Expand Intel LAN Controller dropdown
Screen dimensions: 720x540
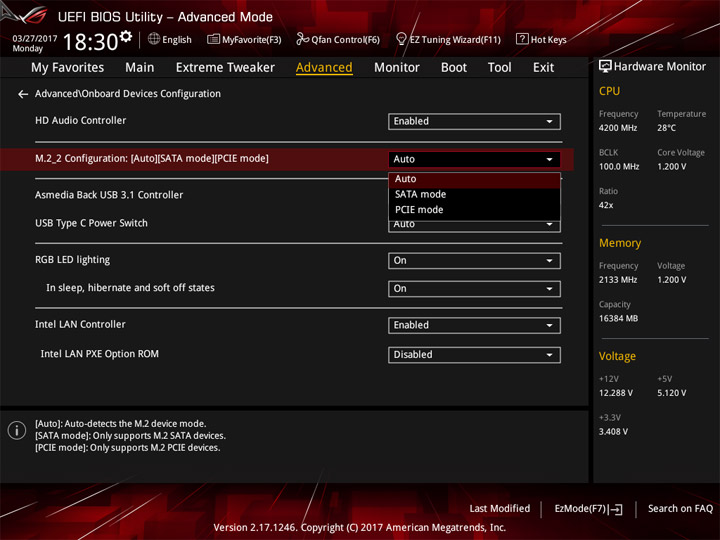[x=474, y=326]
